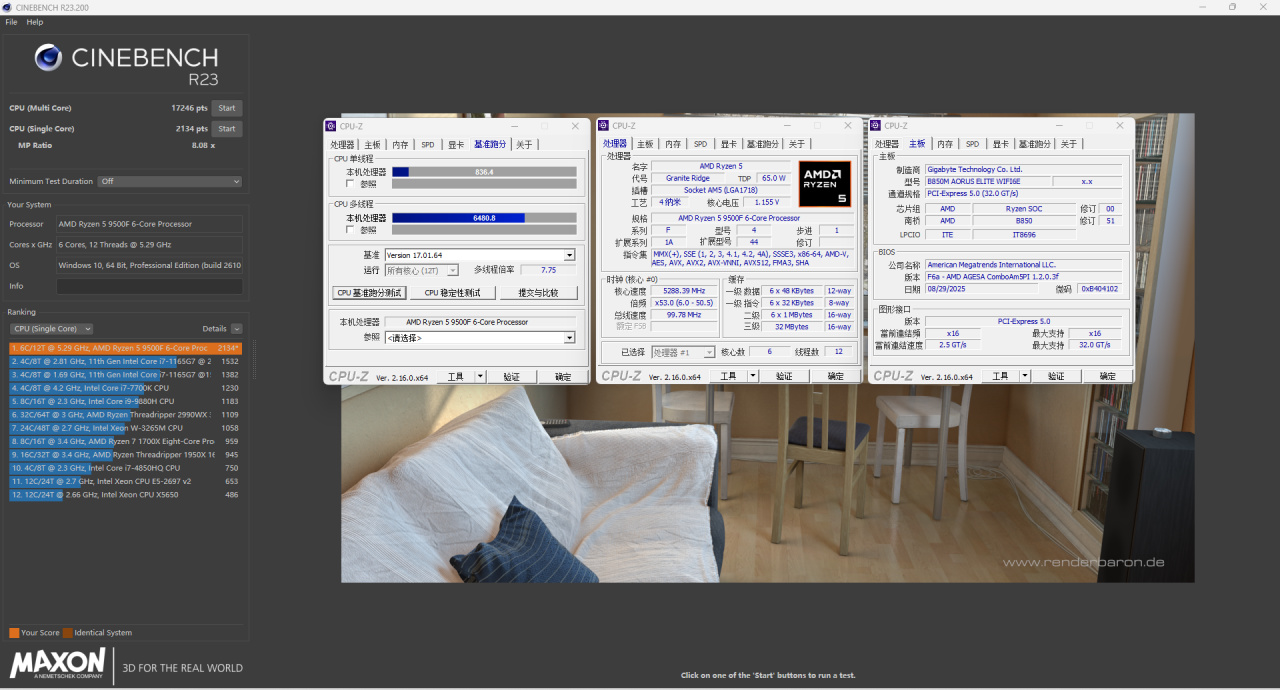
Task: Select ranking row i7-1165G7 @ 2.81 GHz
Action: click(125, 361)
